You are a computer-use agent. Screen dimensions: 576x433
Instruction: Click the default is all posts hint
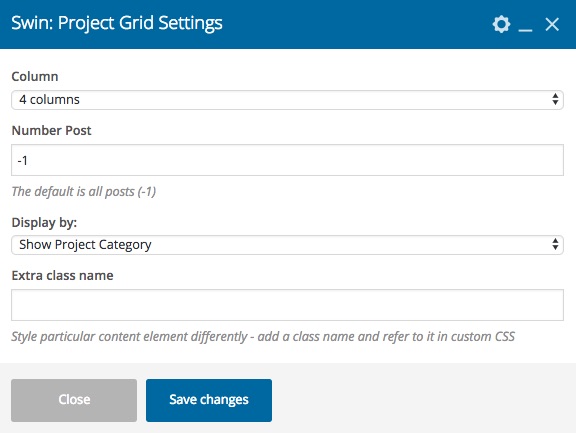click(84, 191)
